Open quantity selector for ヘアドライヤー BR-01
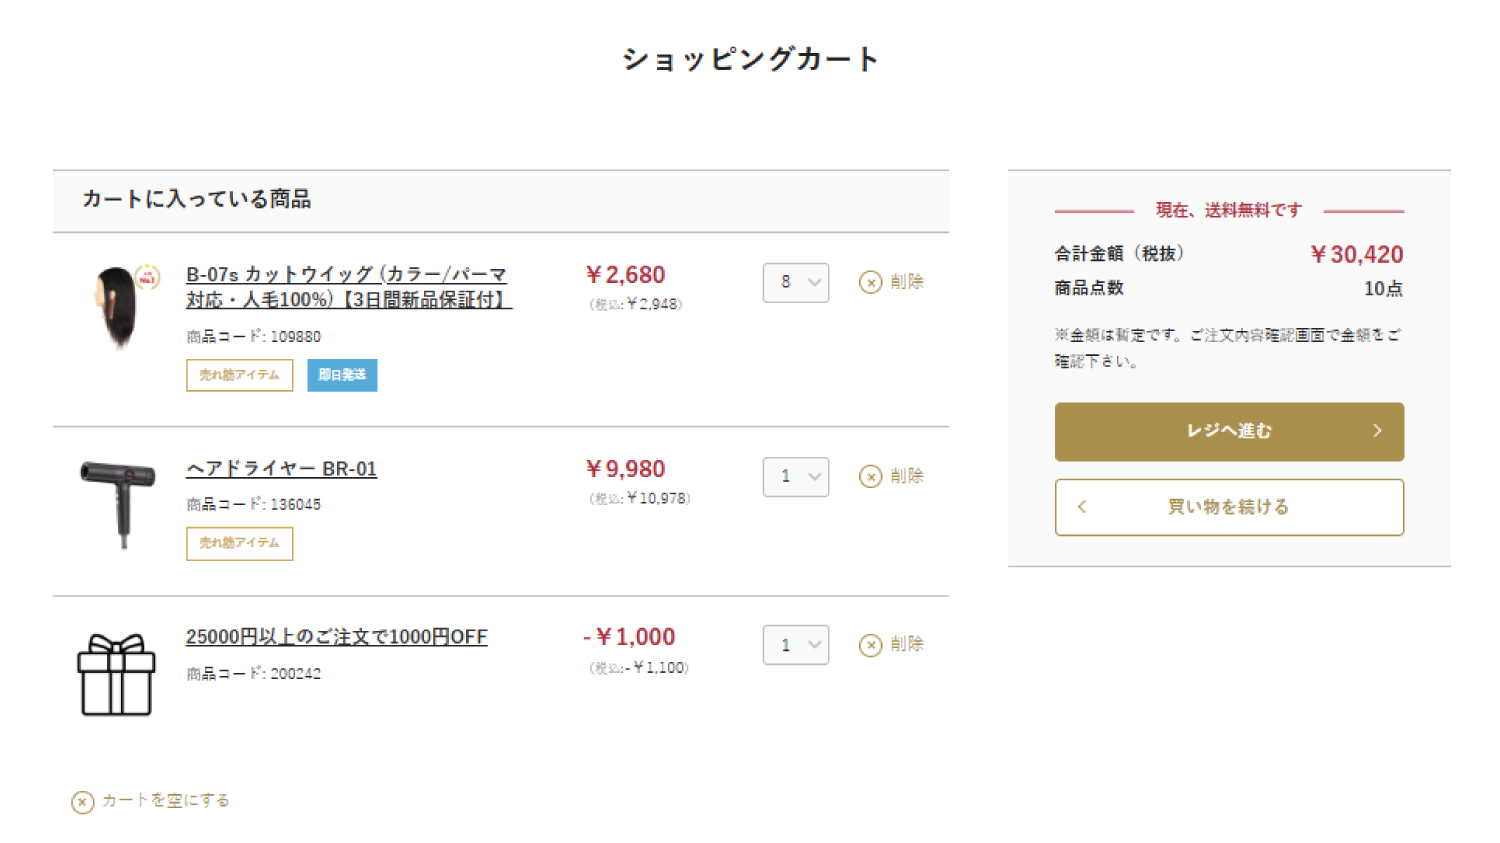Image resolution: width=1500 pixels, height=843 pixels. 796,477
